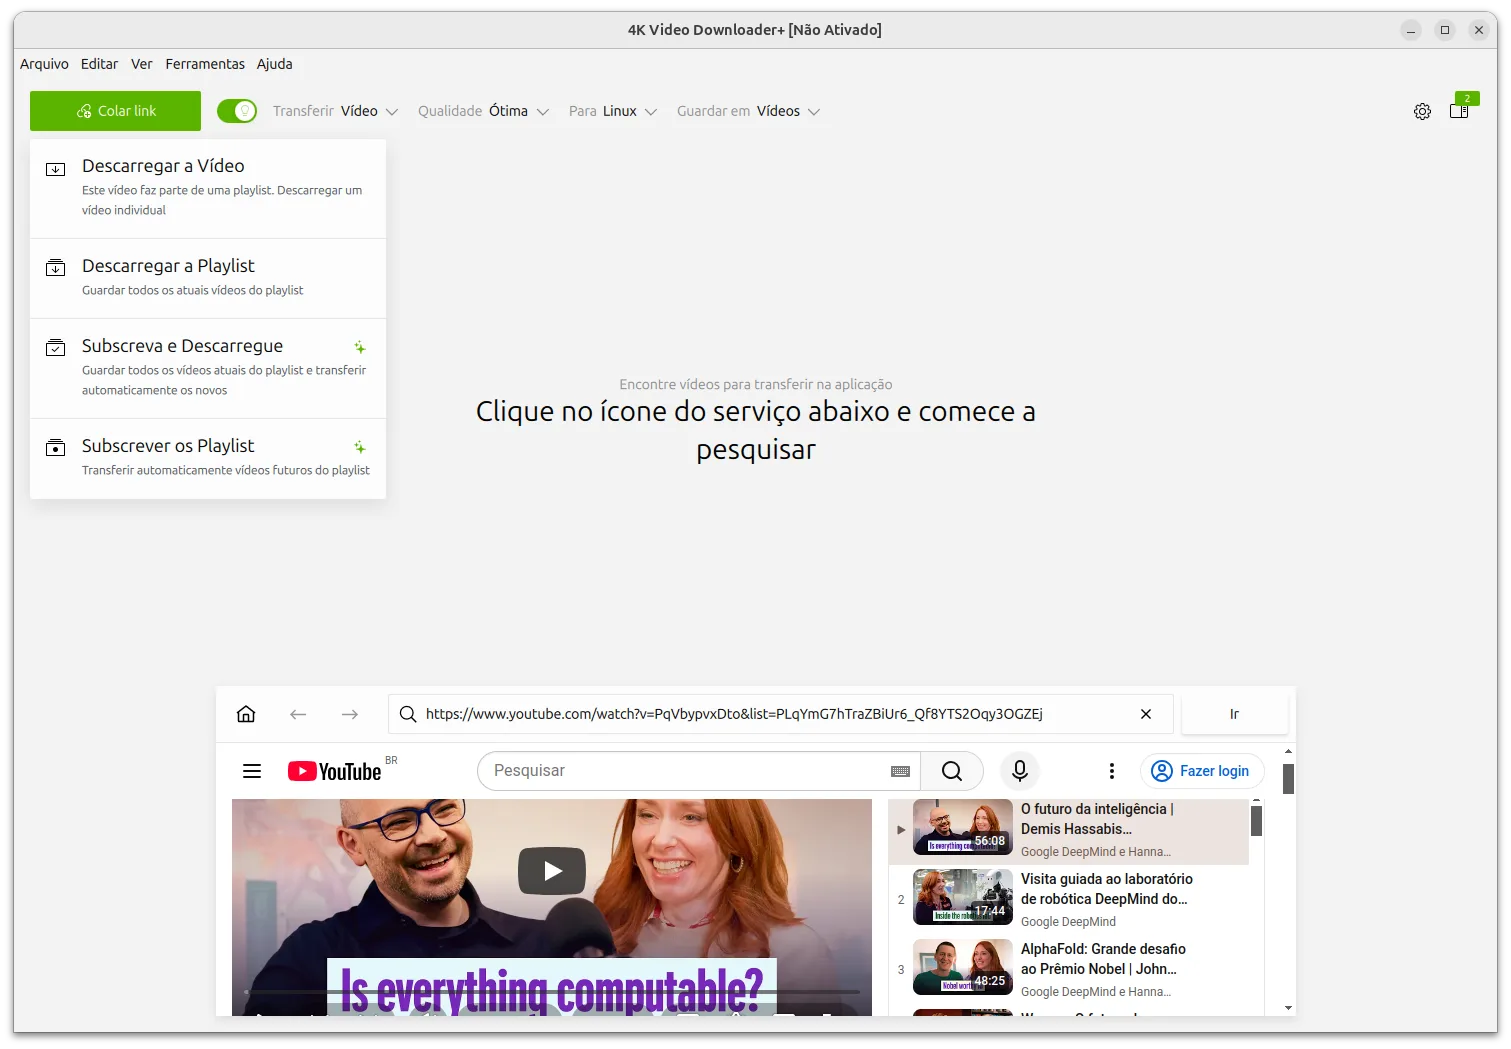This screenshot has height=1049, width=1511.
Task: Clear the URL with the X icon
Action: coord(1146,714)
